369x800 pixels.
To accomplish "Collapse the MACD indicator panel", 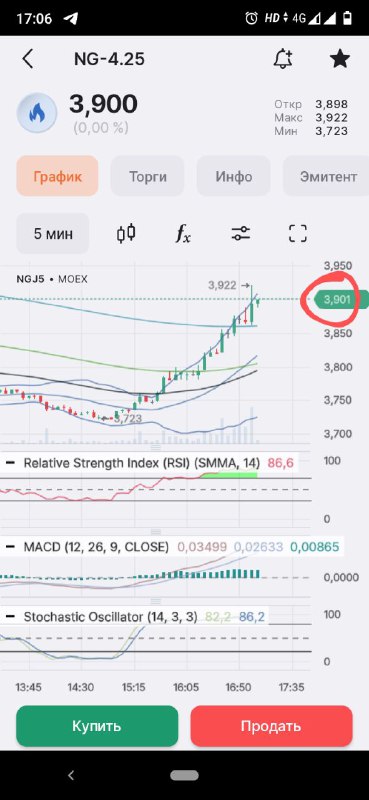I will click(10, 547).
